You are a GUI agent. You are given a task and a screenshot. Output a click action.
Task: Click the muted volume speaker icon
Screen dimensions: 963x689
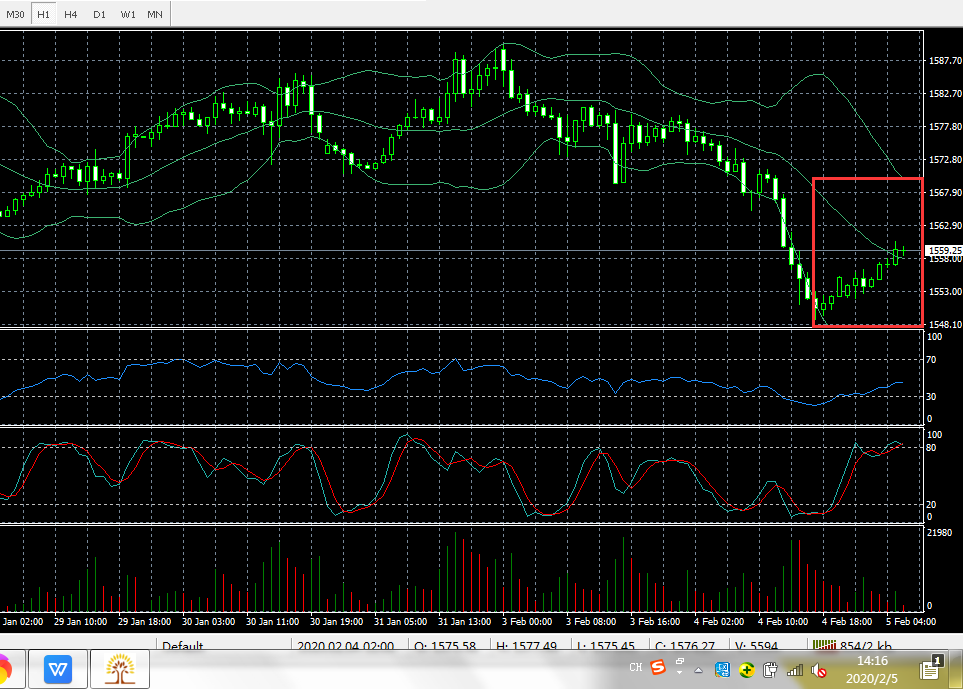click(818, 669)
